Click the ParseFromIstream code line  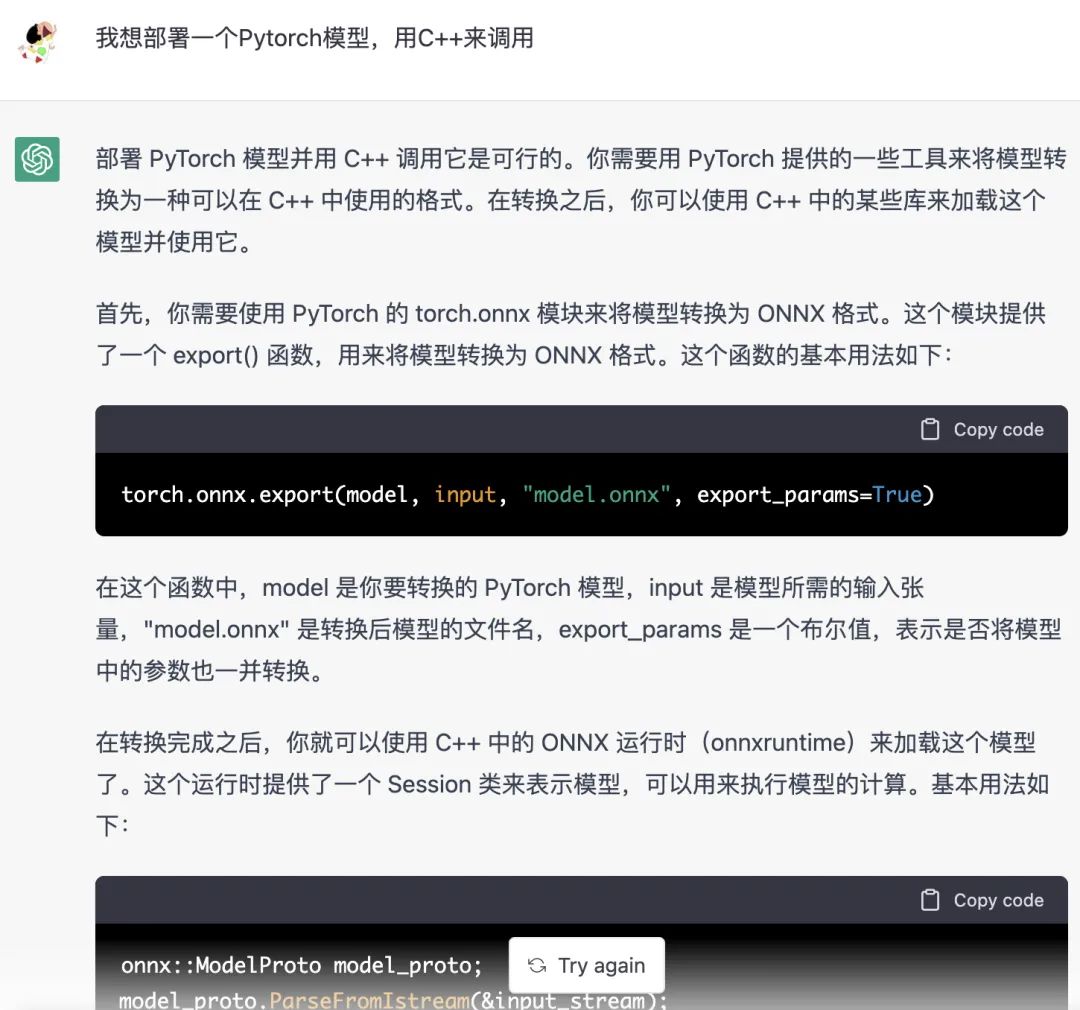(393, 1000)
